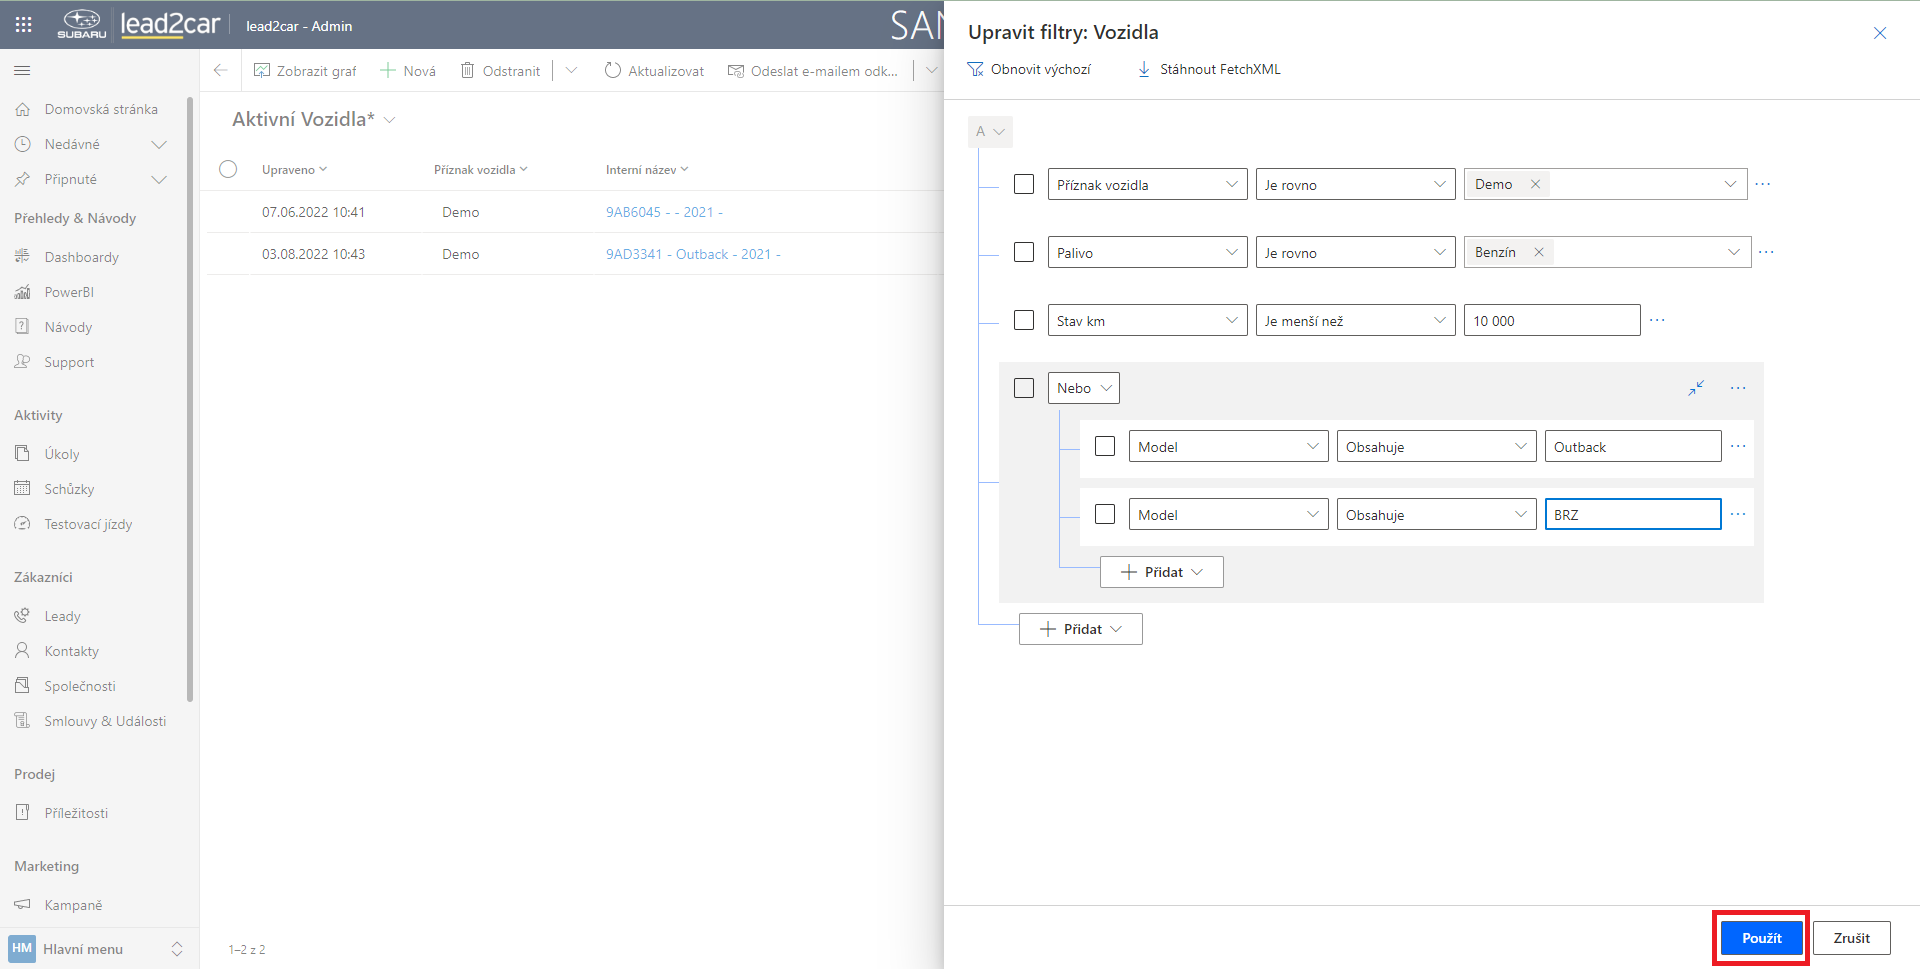Check the Příznak vozidla filter row checkbox

click(1024, 185)
